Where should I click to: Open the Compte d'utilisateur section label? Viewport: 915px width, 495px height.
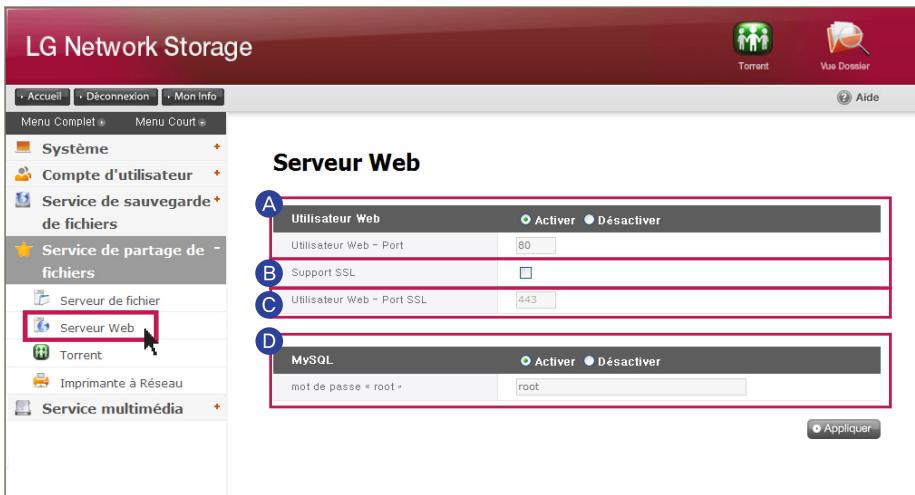pyautogui.click(x=117, y=175)
